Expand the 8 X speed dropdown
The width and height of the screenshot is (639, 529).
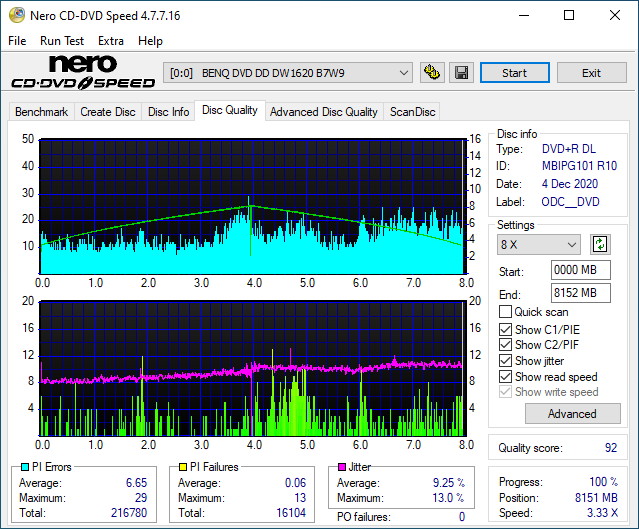tap(539, 245)
